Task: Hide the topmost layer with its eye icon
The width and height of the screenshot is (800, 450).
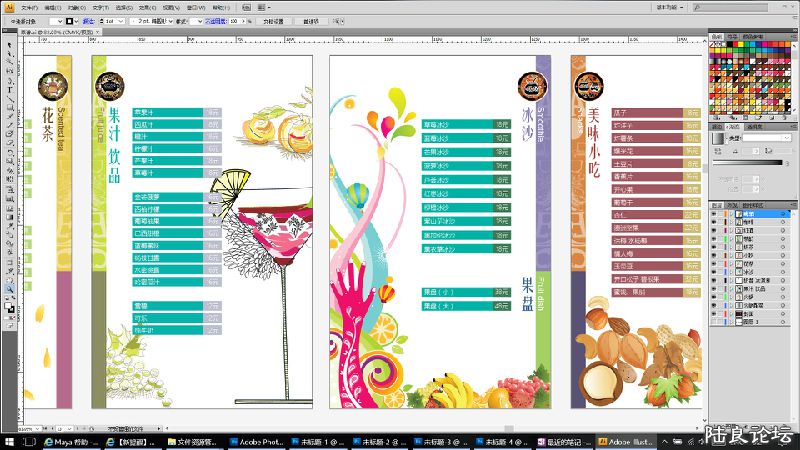Action: pos(713,214)
